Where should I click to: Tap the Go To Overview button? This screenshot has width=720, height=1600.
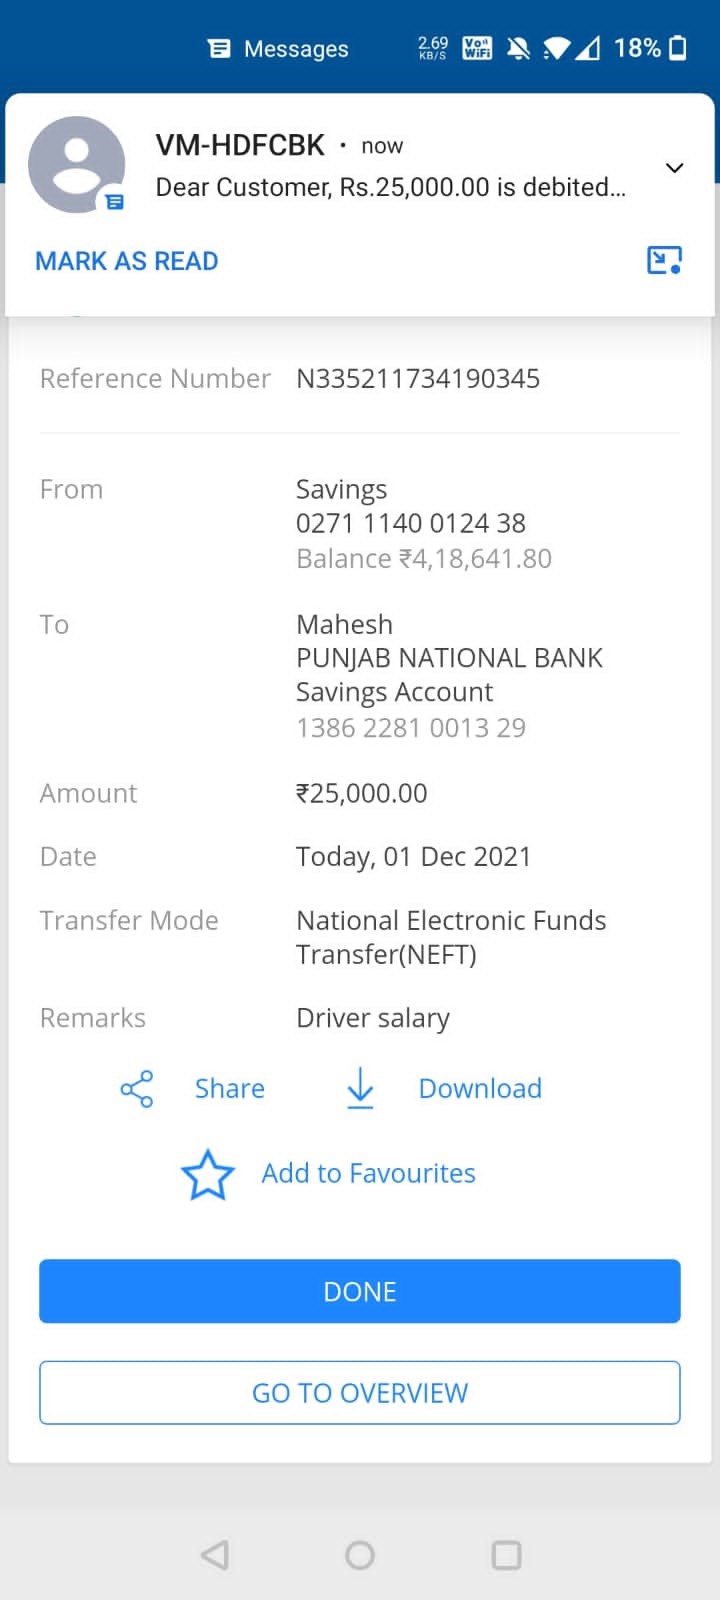360,1392
